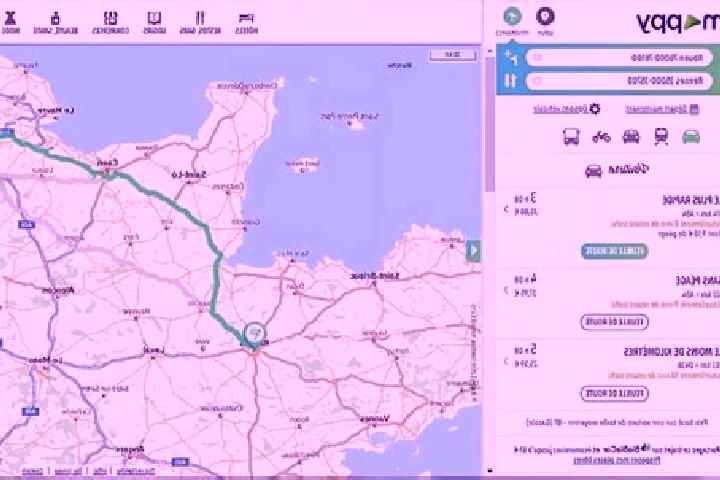Open the Départ maintenant link
The image size is (720, 480).
(x=657, y=109)
